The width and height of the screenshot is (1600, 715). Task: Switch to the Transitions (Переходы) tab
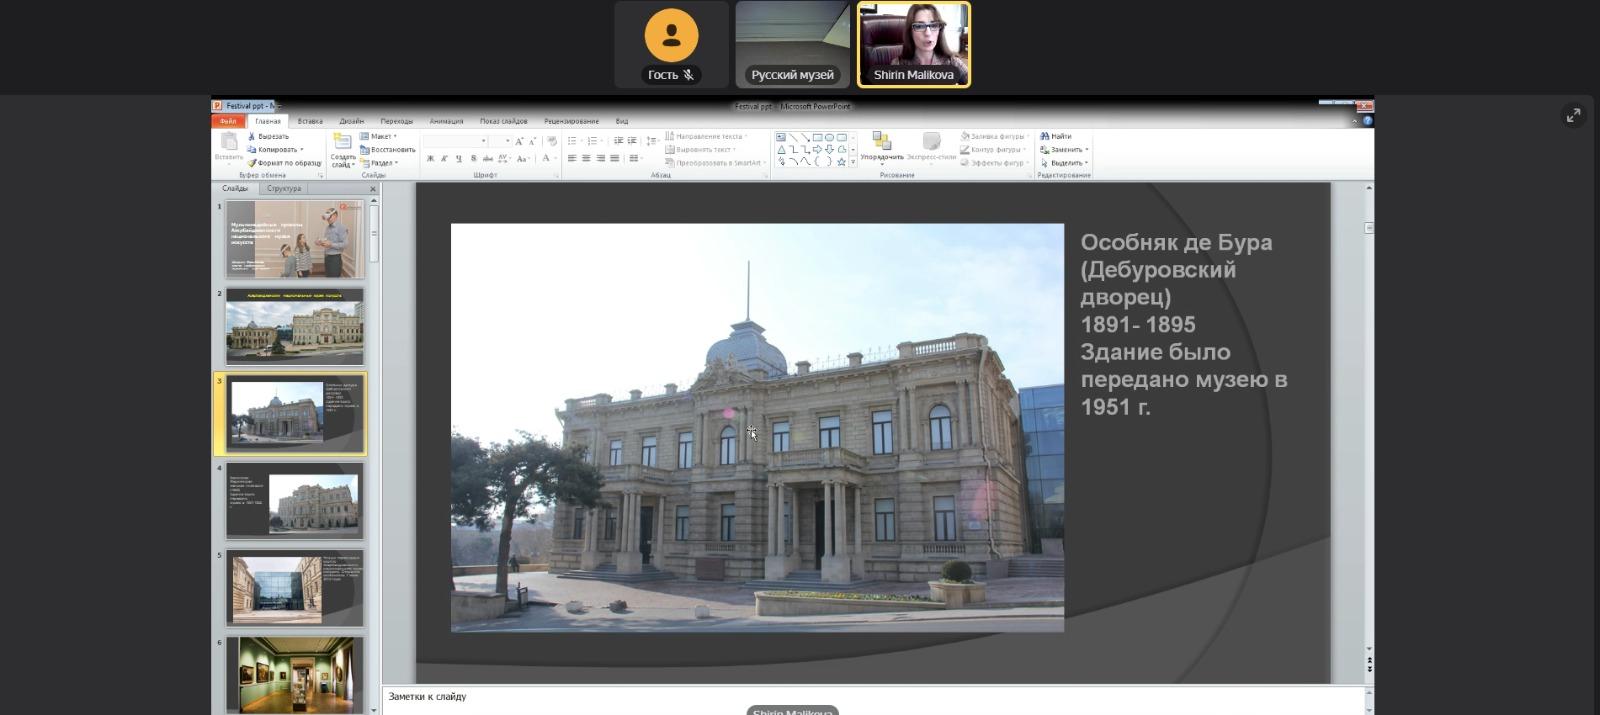pos(397,121)
